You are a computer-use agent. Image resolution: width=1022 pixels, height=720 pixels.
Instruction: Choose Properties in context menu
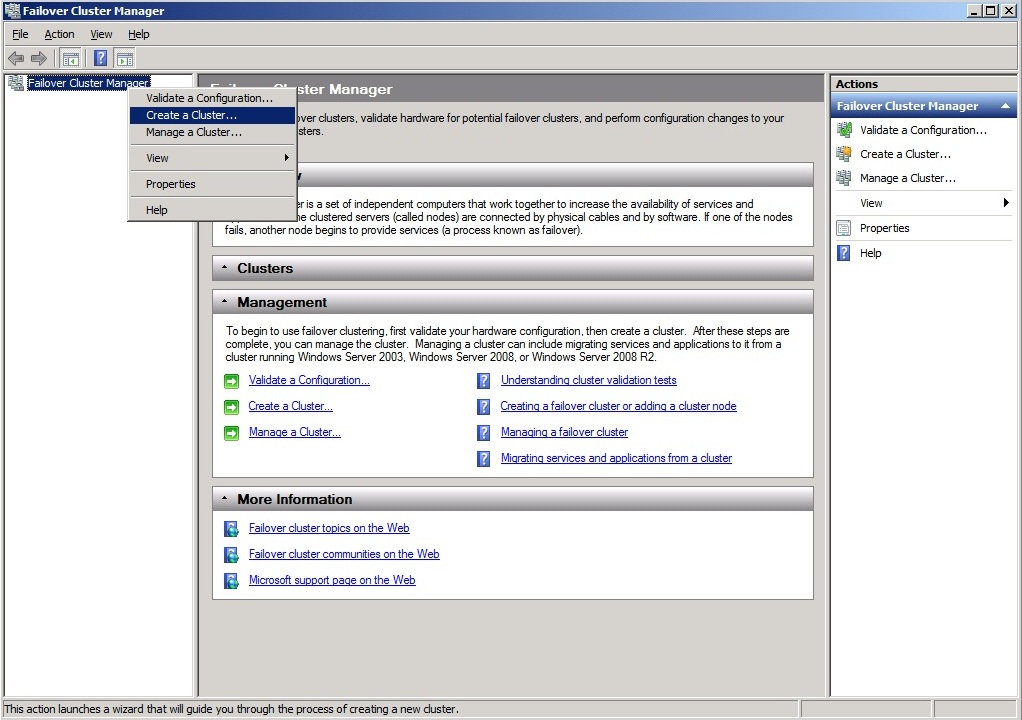pos(212,184)
